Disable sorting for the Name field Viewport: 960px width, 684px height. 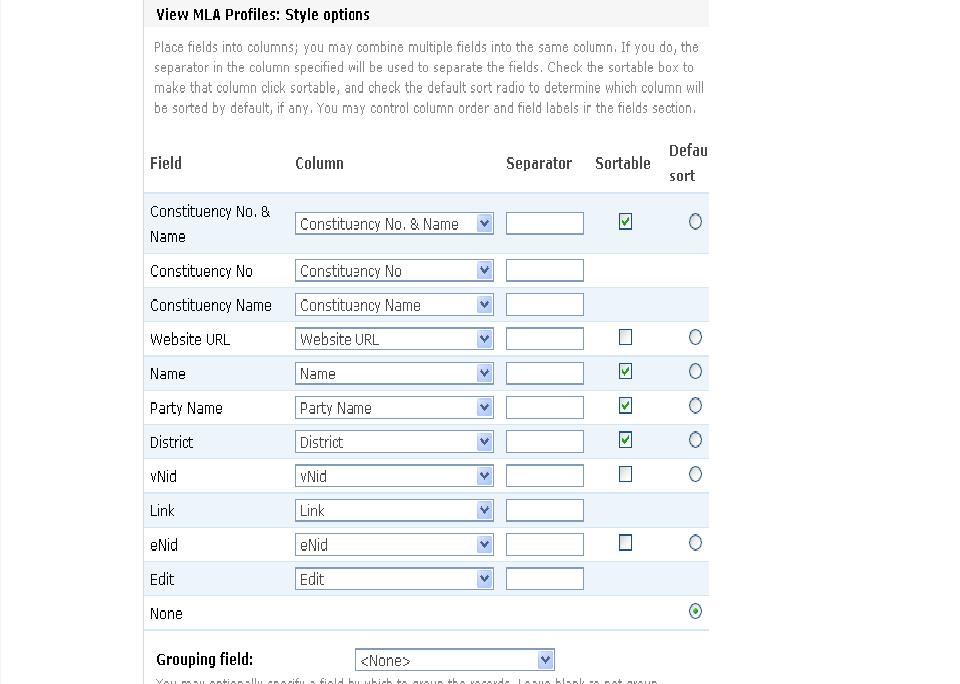(624, 371)
